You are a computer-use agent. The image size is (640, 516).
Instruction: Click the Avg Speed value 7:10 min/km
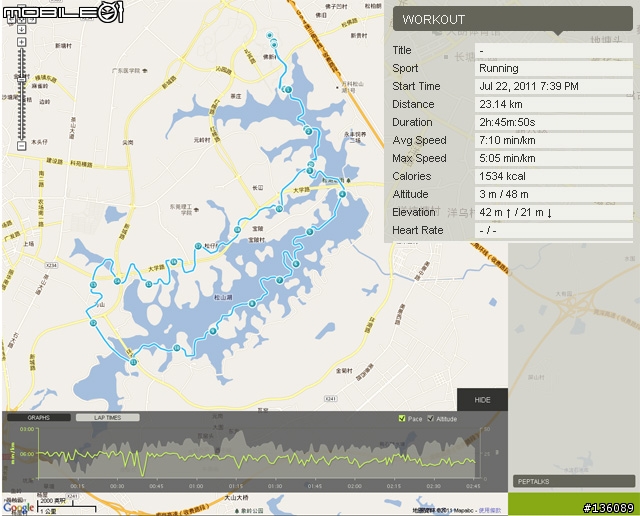[x=553, y=140]
